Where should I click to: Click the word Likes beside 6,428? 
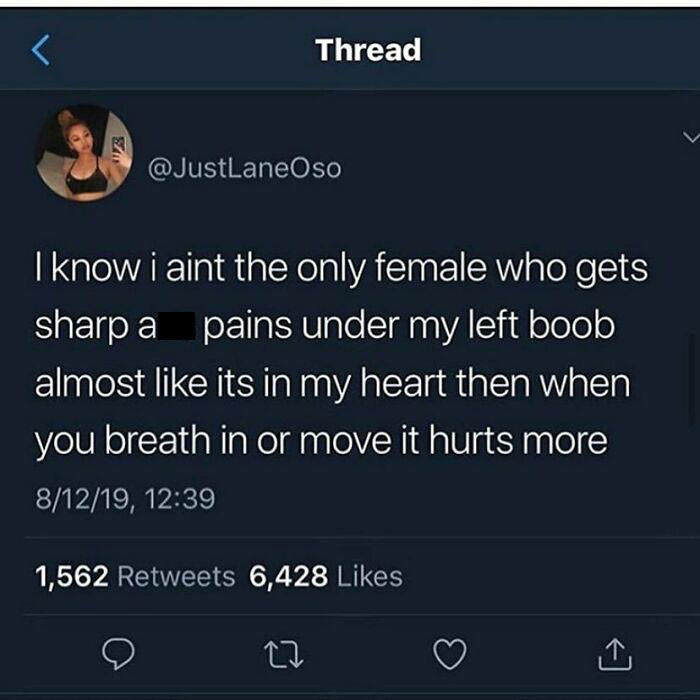[x=370, y=576]
